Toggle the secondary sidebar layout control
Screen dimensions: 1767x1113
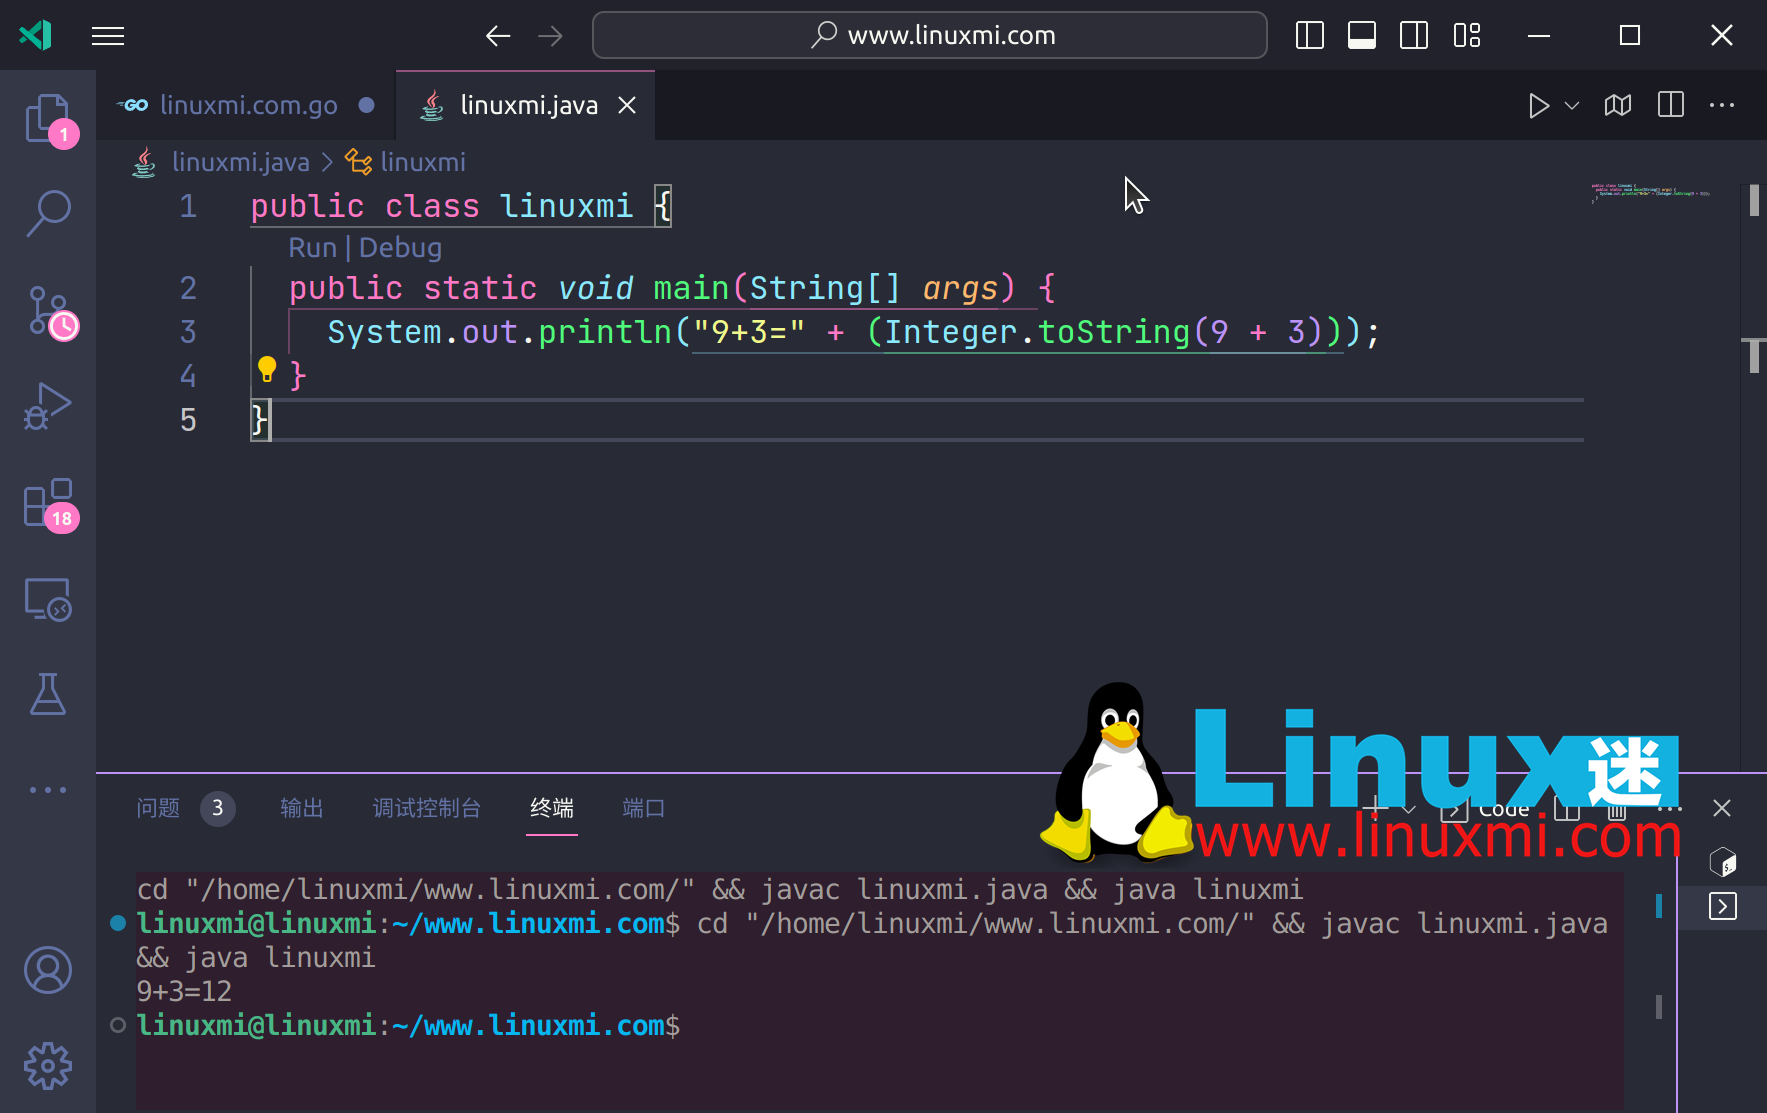pos(1414,35)
